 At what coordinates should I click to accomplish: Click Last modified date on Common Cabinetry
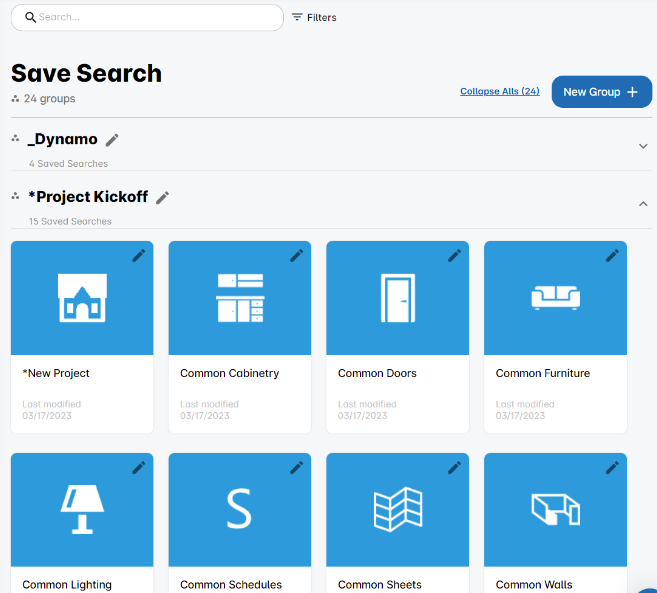tap(210, 410)
